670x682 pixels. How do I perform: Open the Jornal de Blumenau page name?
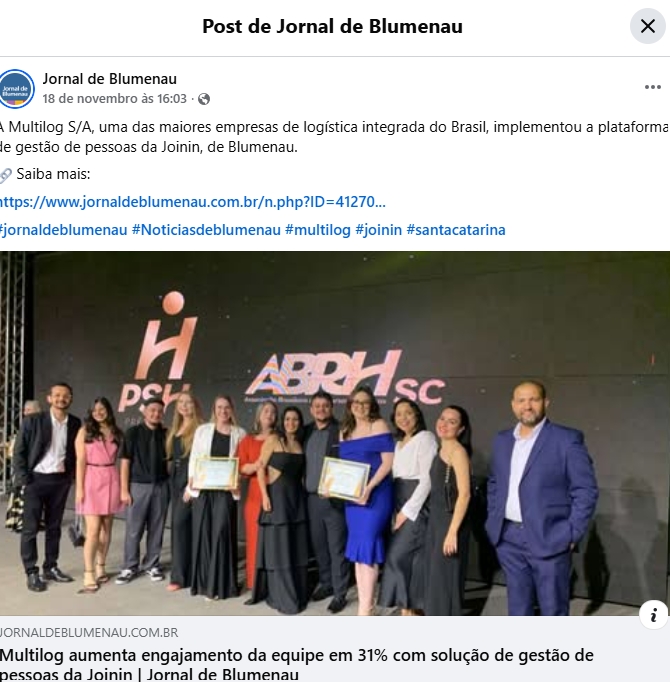point(110,79)
